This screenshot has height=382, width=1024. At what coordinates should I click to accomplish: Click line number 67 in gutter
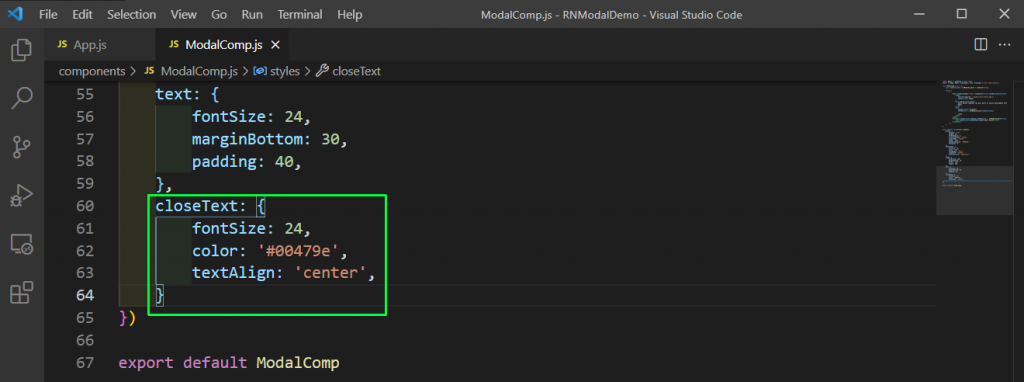pyautogui.click(x=85, y=363)
